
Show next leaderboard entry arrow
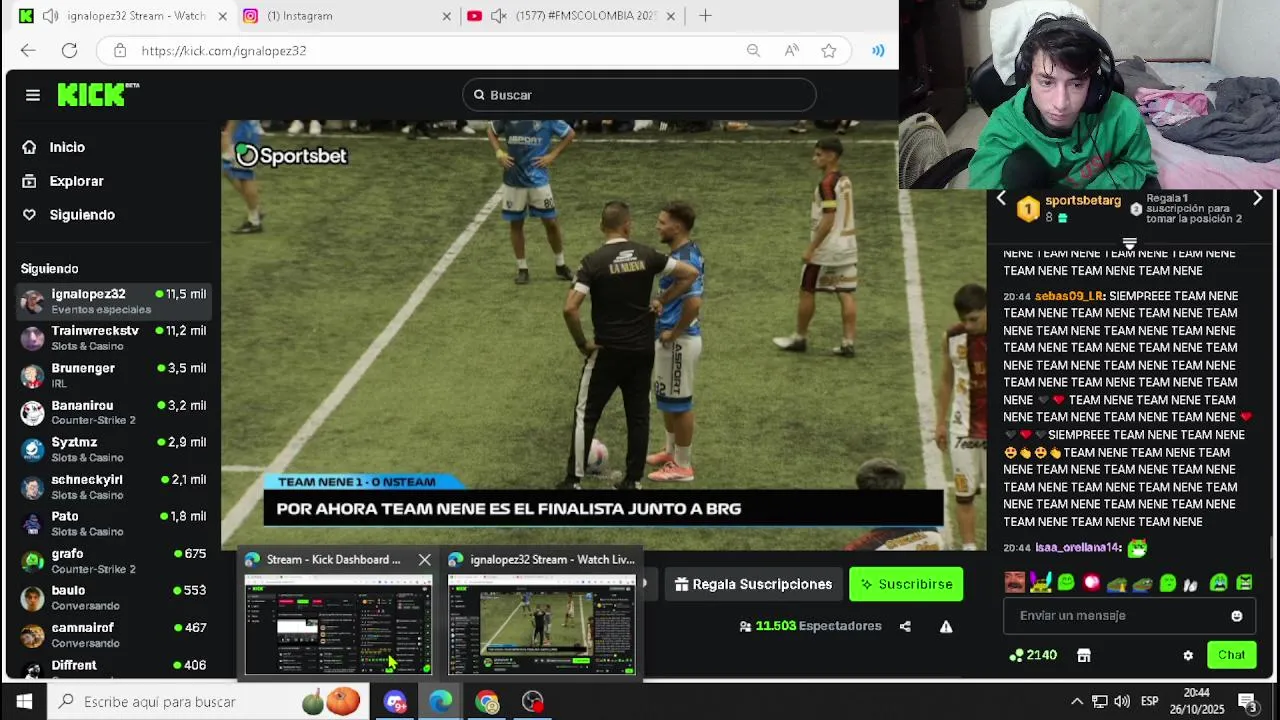(1257, 199)
